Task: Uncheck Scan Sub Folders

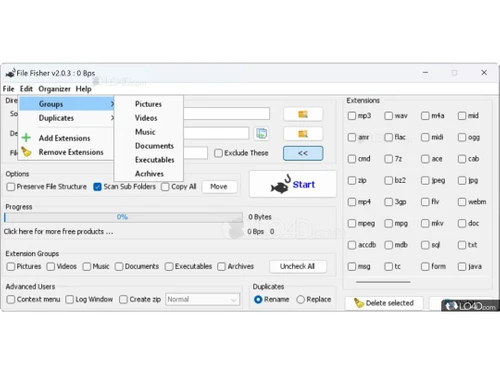Action: click(x=97, y=187)
